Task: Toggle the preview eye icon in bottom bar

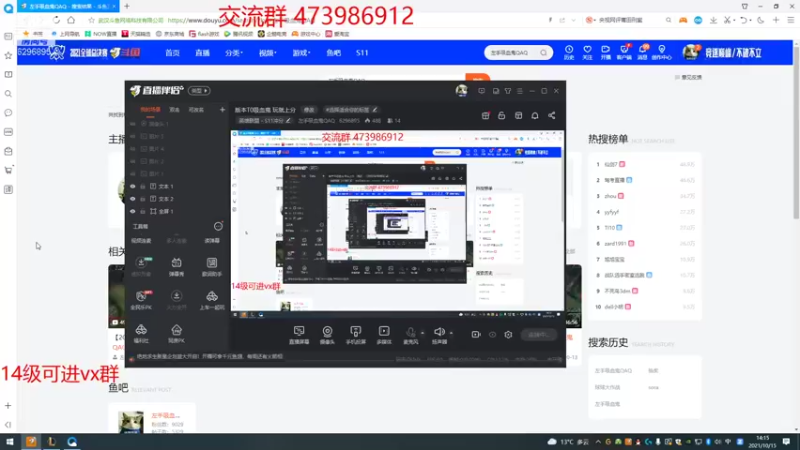Action: pyautogui.click(x=492, y=335)
